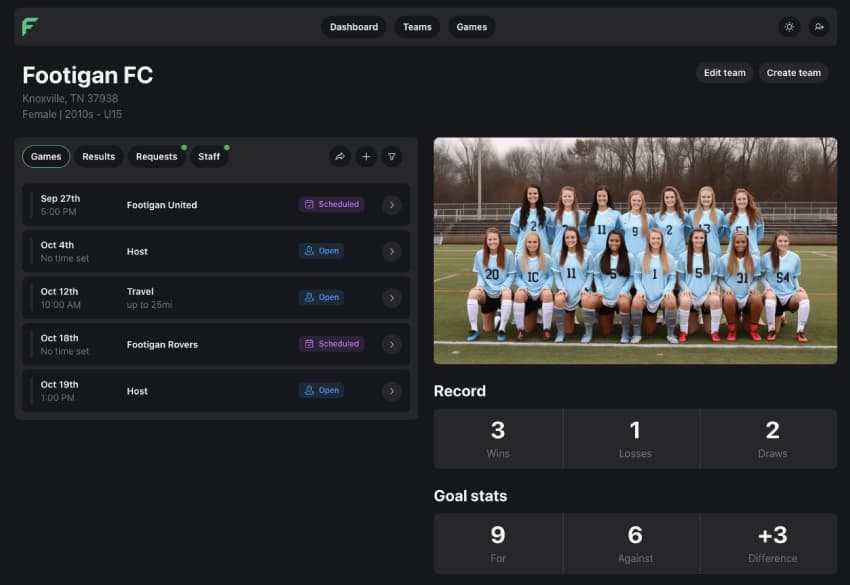Expand the Oct 12th Travel game details
Viewport: 850px width, 585px height.
(392, 297)
